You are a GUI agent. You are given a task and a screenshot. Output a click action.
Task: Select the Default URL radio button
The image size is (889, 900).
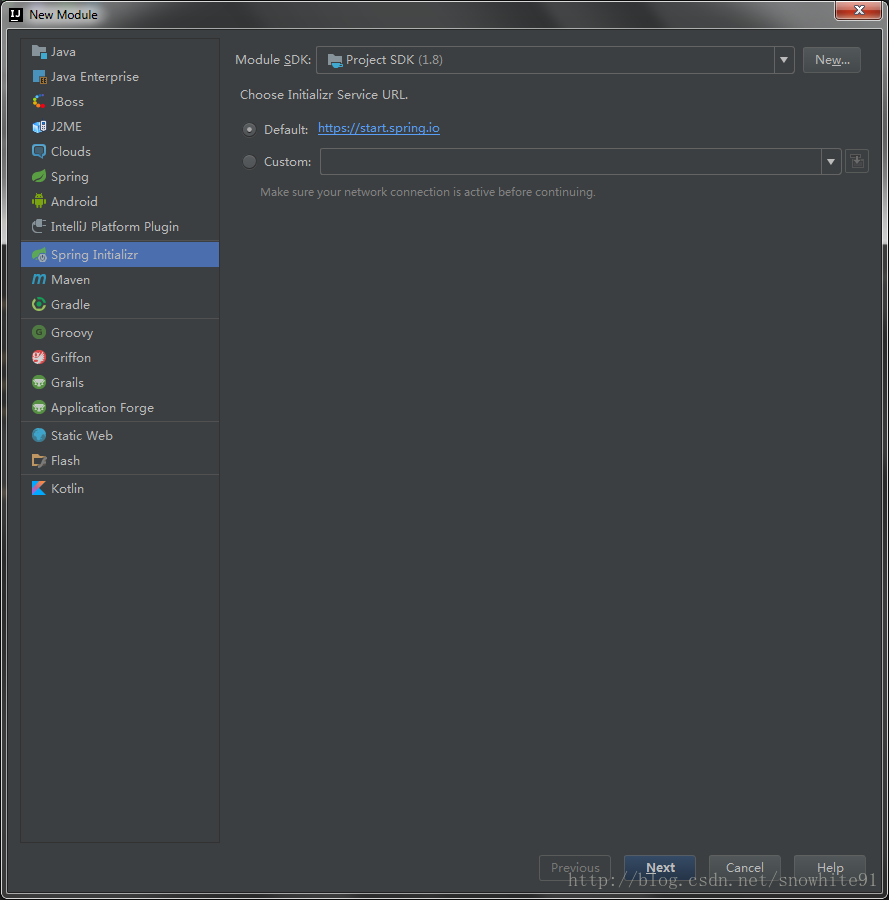(x=249, y=130)
